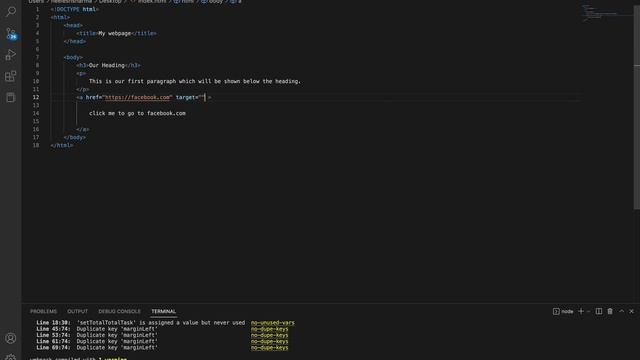Screen dimensions: 640x360
Task: Open the Search view in activity bar
Action: pyautogui.click(x=11, y=11)
